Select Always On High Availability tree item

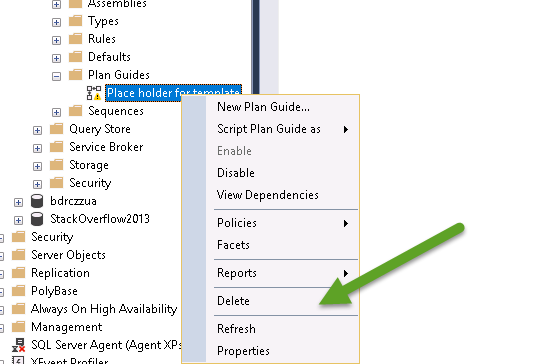pos(104,309)
